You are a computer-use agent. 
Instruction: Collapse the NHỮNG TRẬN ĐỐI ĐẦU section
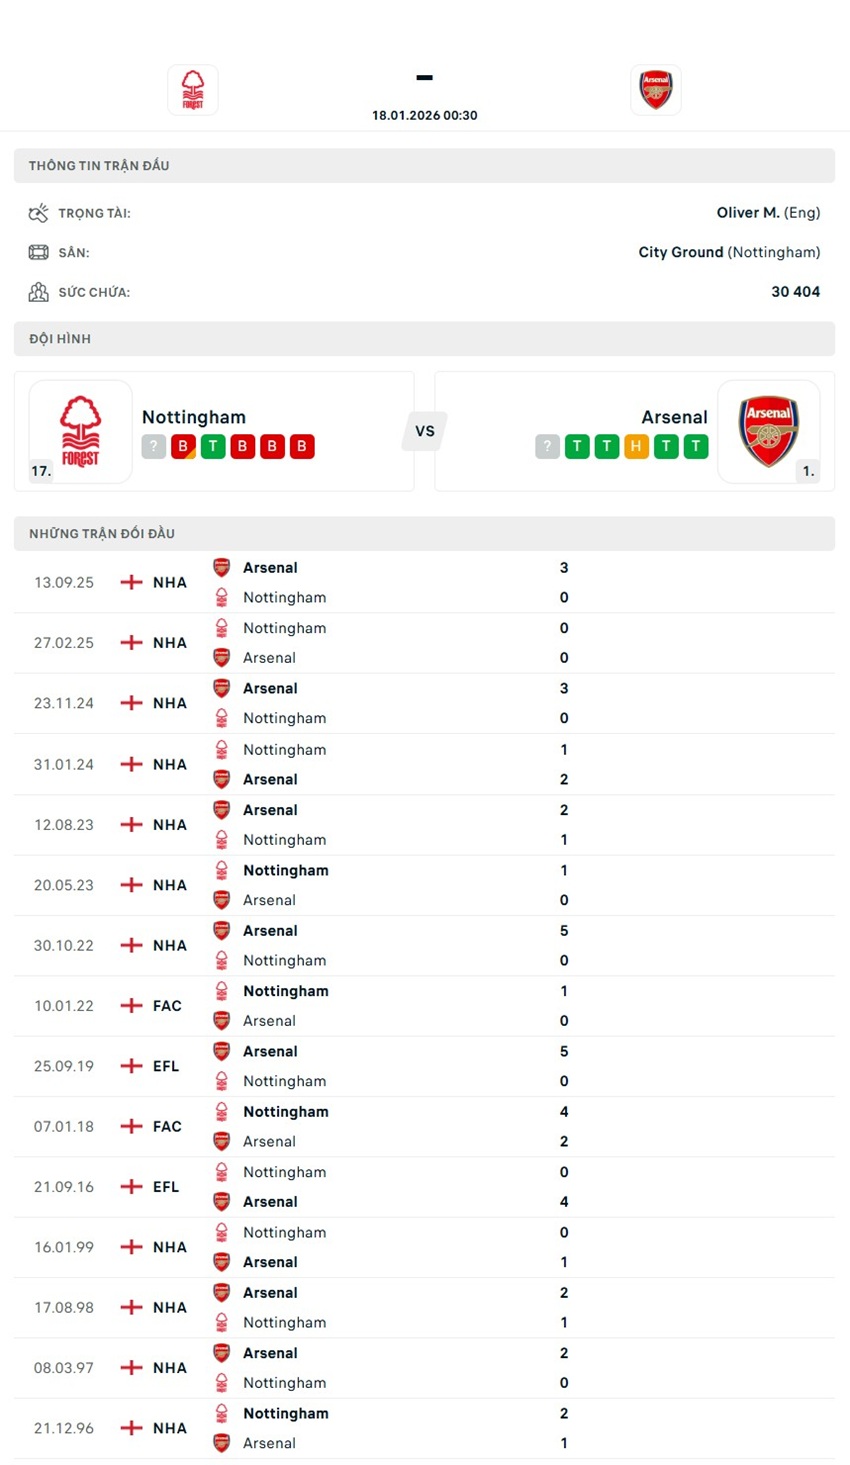[x=424, y=533]
